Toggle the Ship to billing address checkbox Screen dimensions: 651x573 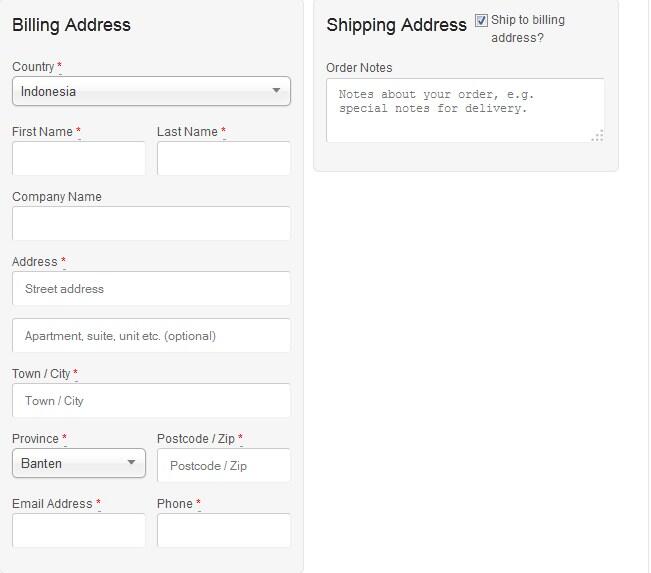[x=481, y=20]
